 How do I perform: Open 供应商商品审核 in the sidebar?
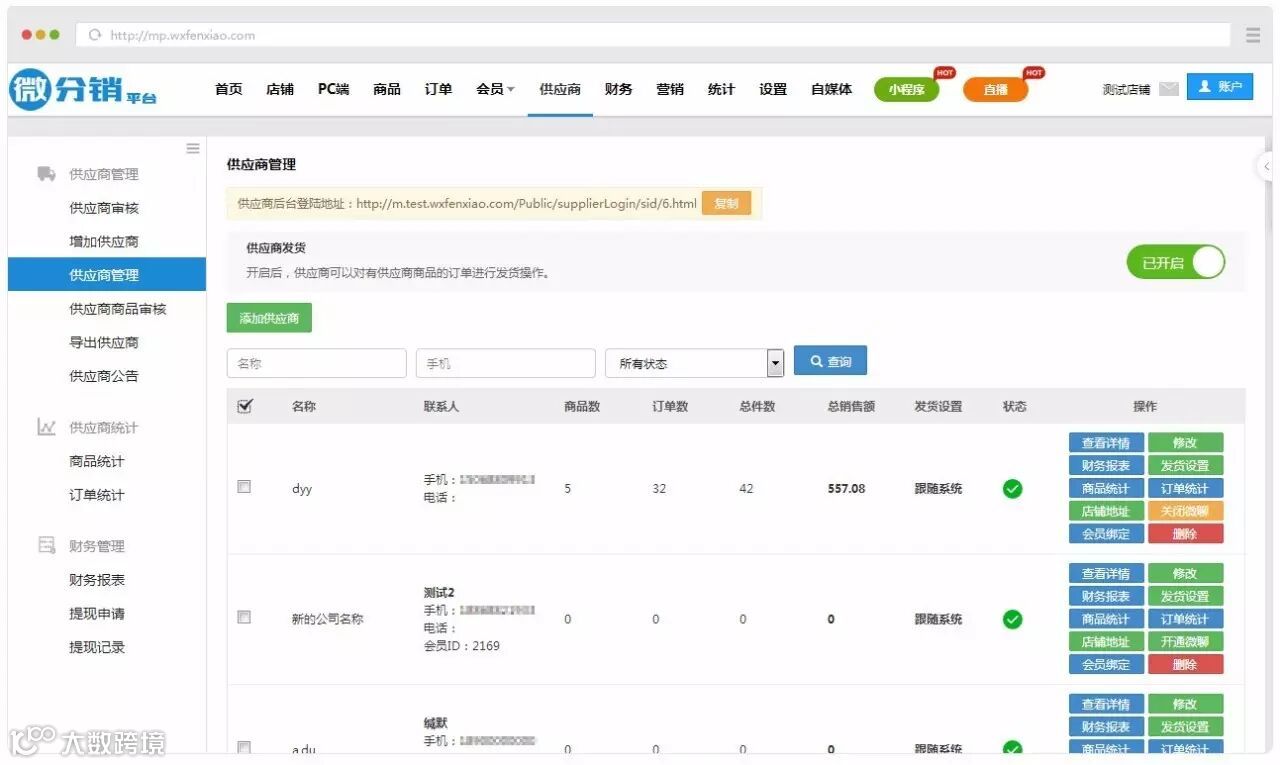(118, 309)
